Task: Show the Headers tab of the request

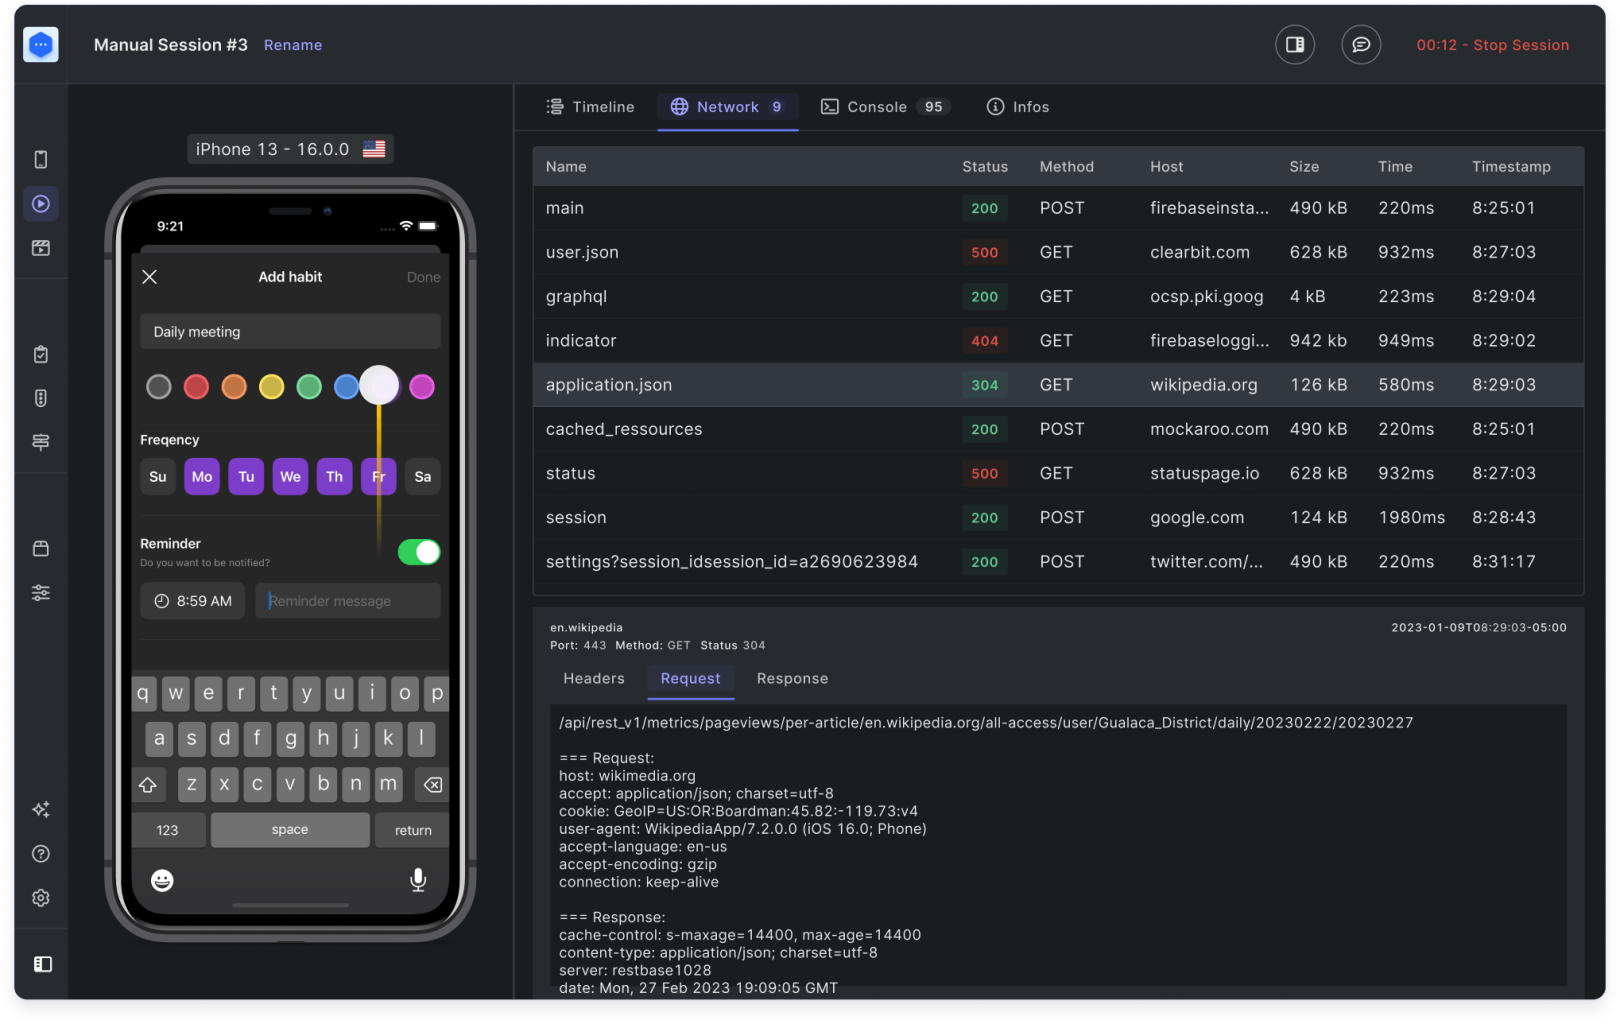Action: click(x=594, y=679)
